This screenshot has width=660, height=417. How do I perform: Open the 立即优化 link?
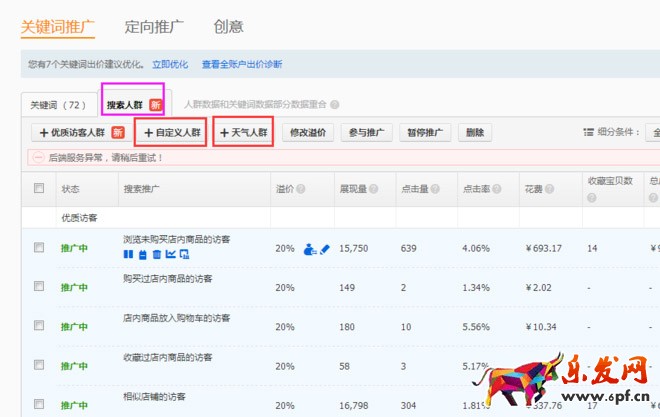coord(170,64)
